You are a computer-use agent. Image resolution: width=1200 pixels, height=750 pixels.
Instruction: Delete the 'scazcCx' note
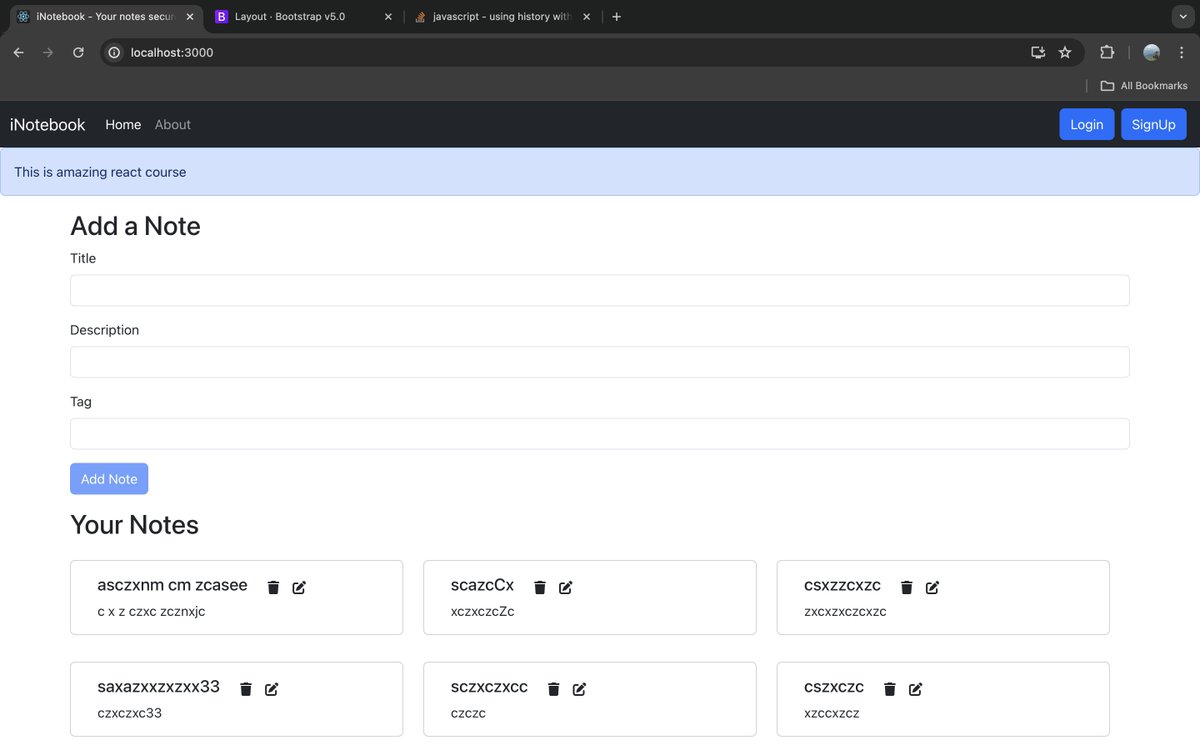coord(540,587)
